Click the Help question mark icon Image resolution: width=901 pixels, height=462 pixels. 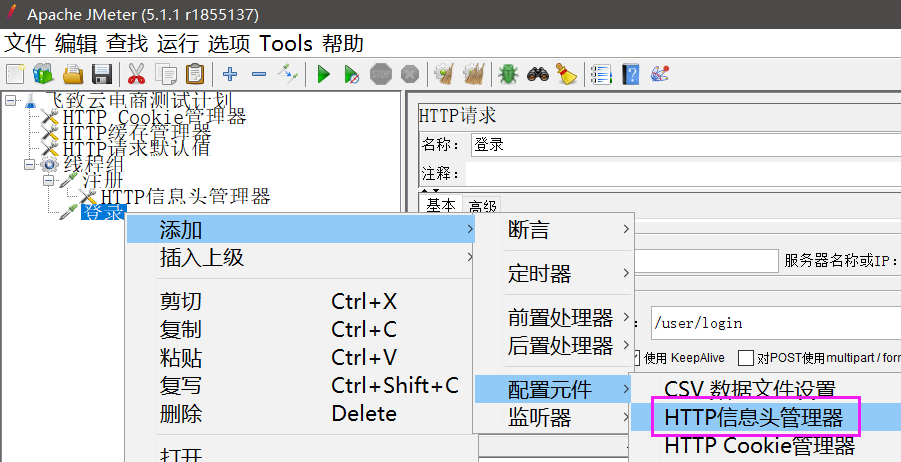click(x=631, y=74)
